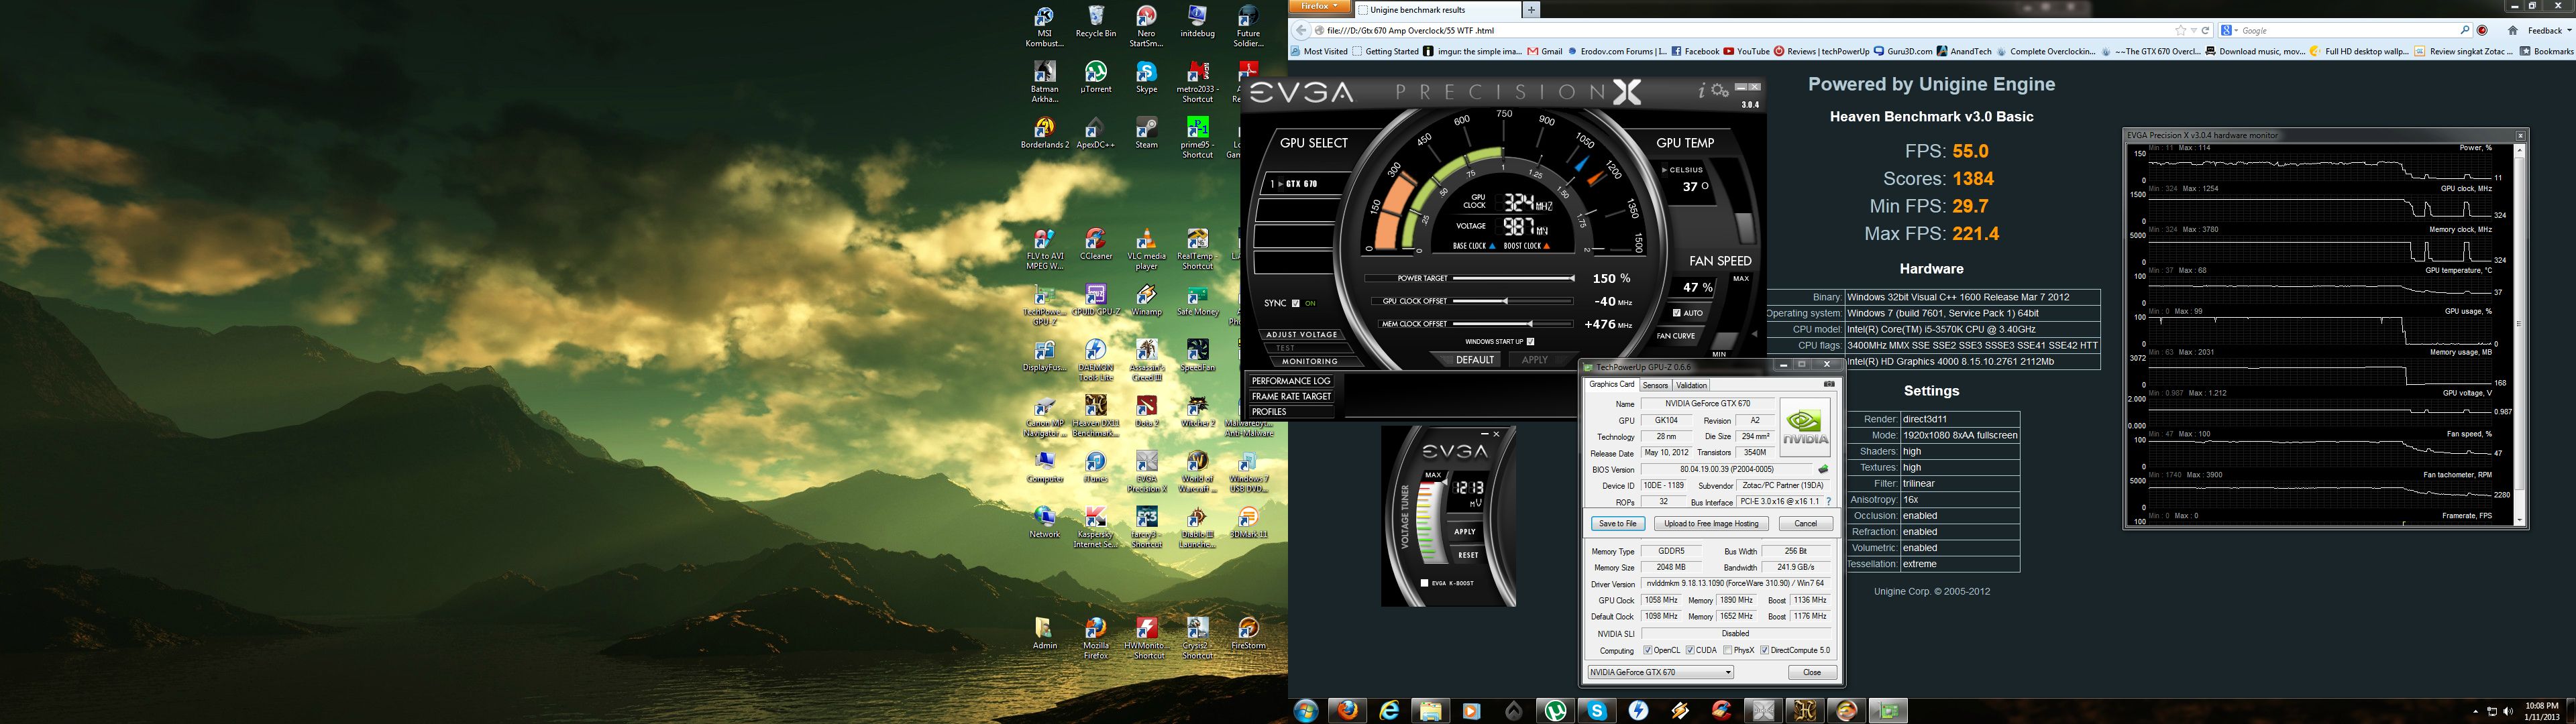
Task: Launch Winamp from the desktop
Action: [1146, 300]
